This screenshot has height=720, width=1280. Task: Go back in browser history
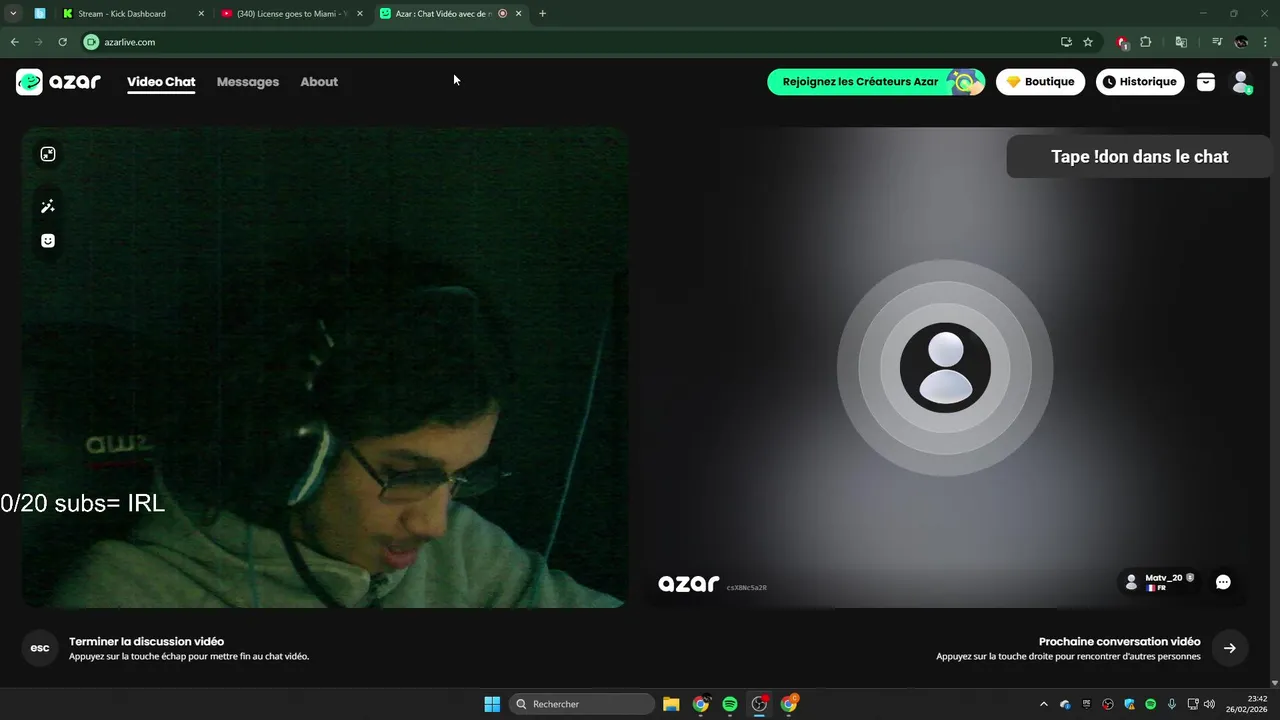(14, 42)
